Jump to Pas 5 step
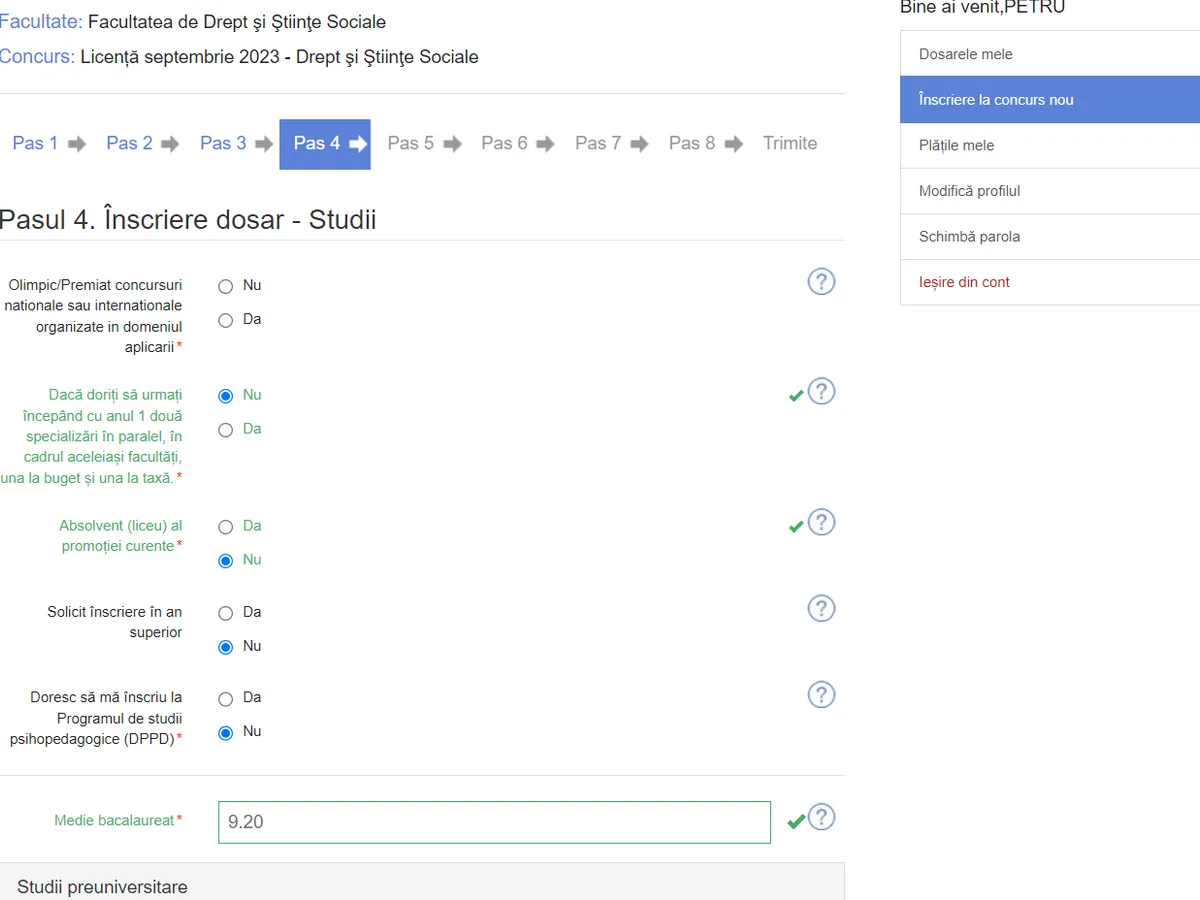The height and width of the screenshot is (900, 1200). coord(411,144)
